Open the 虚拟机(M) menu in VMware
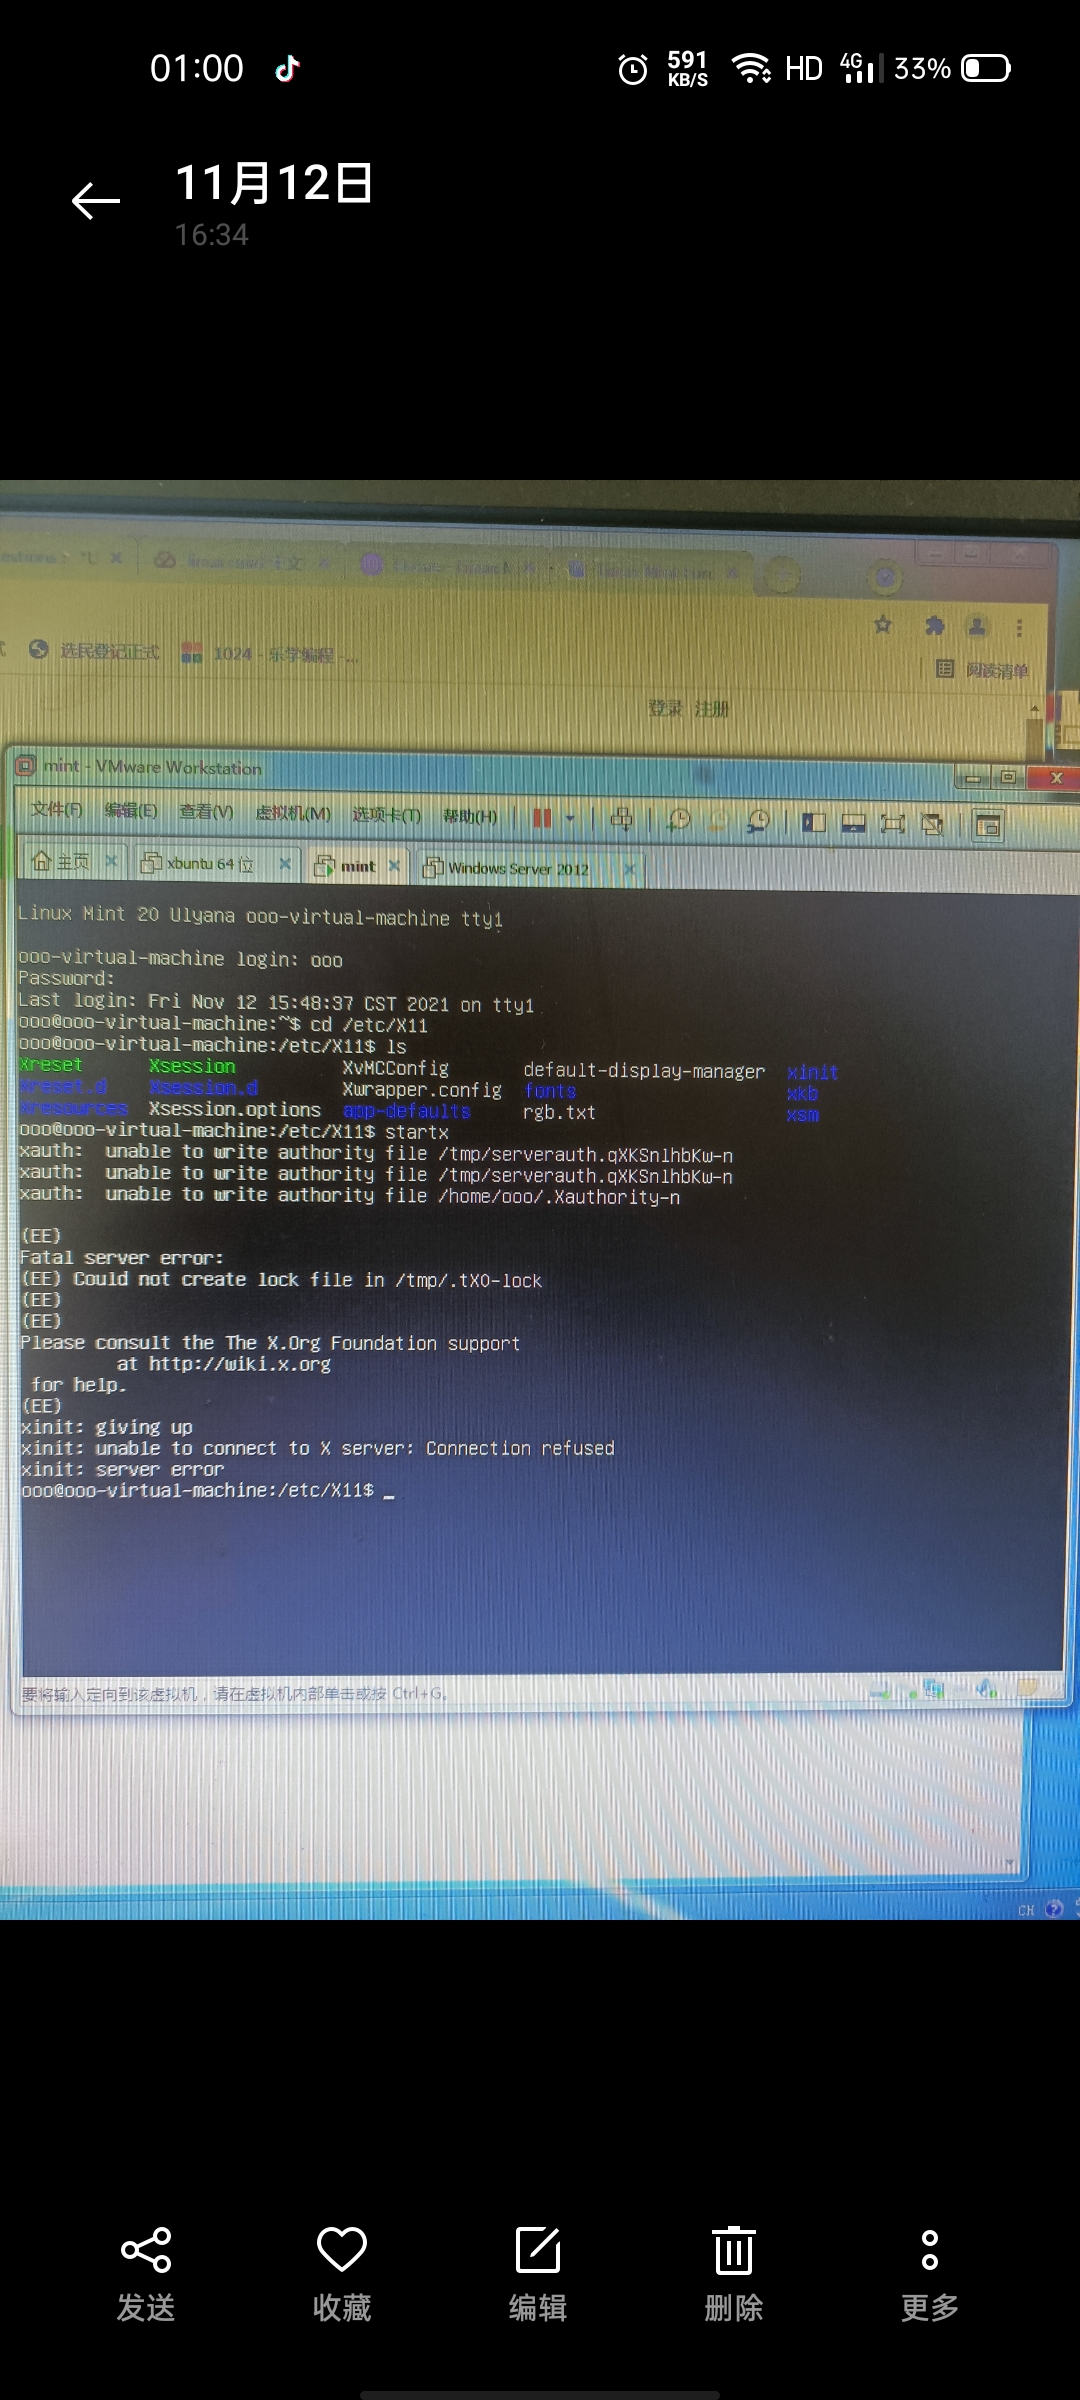 [292, 814]
